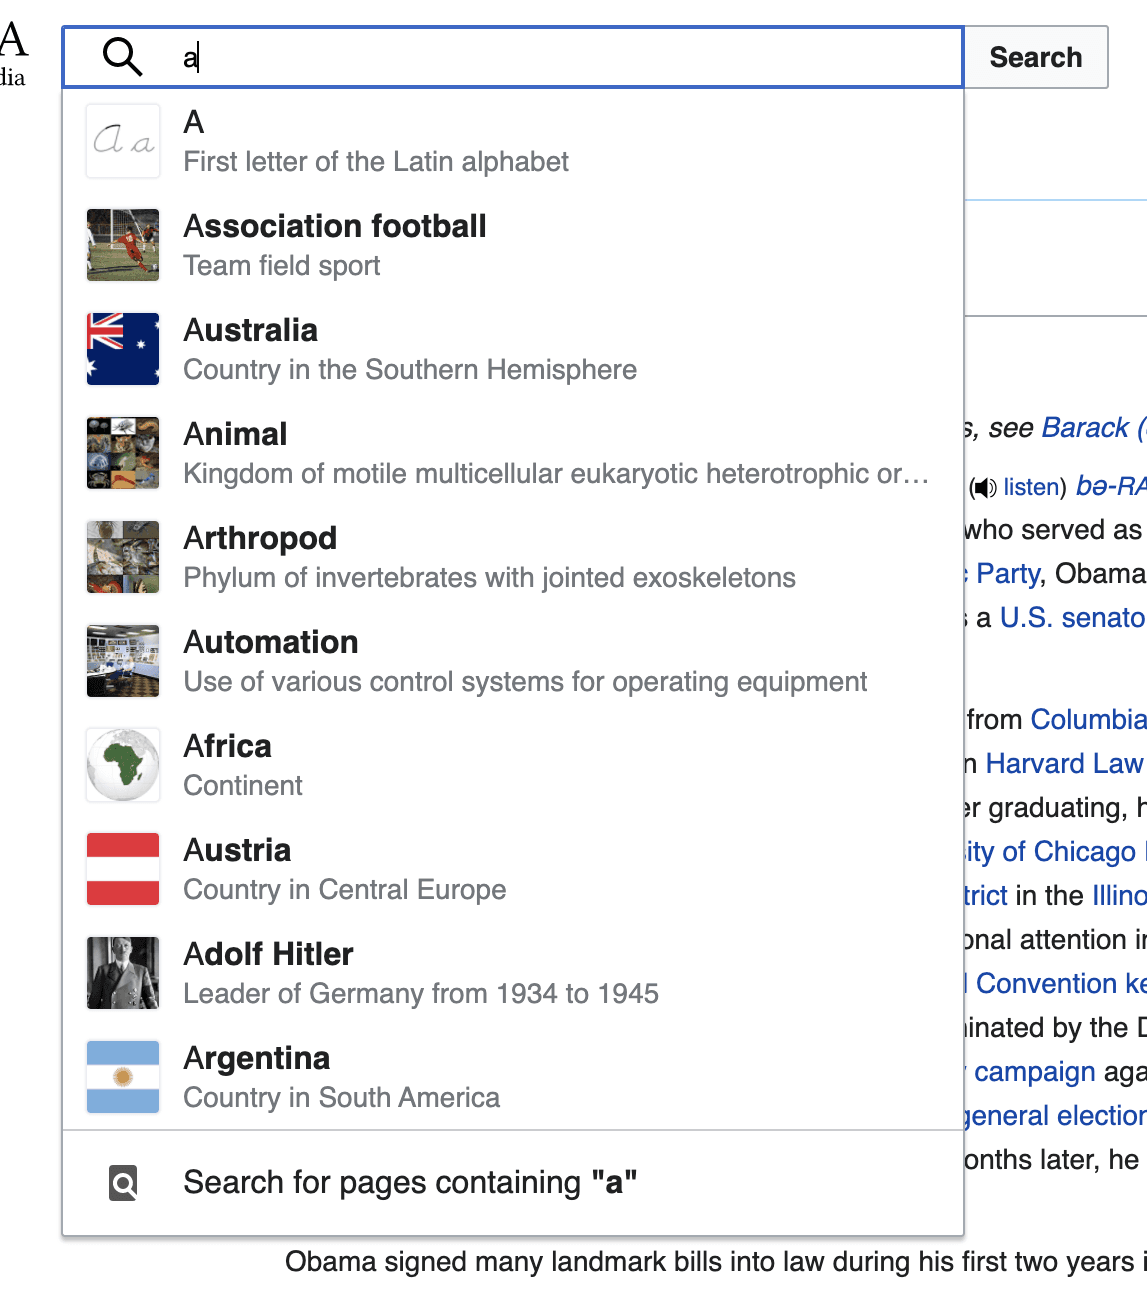1147x1289 pixels.
Task: Open the Animal collage thumbnail
Action: [x=123, y=453]
